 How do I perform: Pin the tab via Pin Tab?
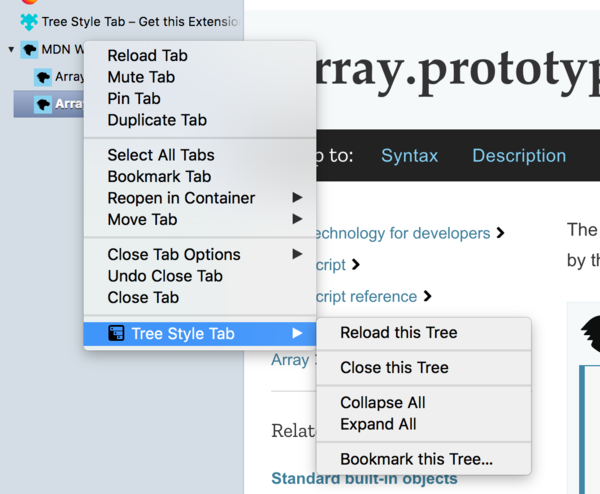[134, 98]
